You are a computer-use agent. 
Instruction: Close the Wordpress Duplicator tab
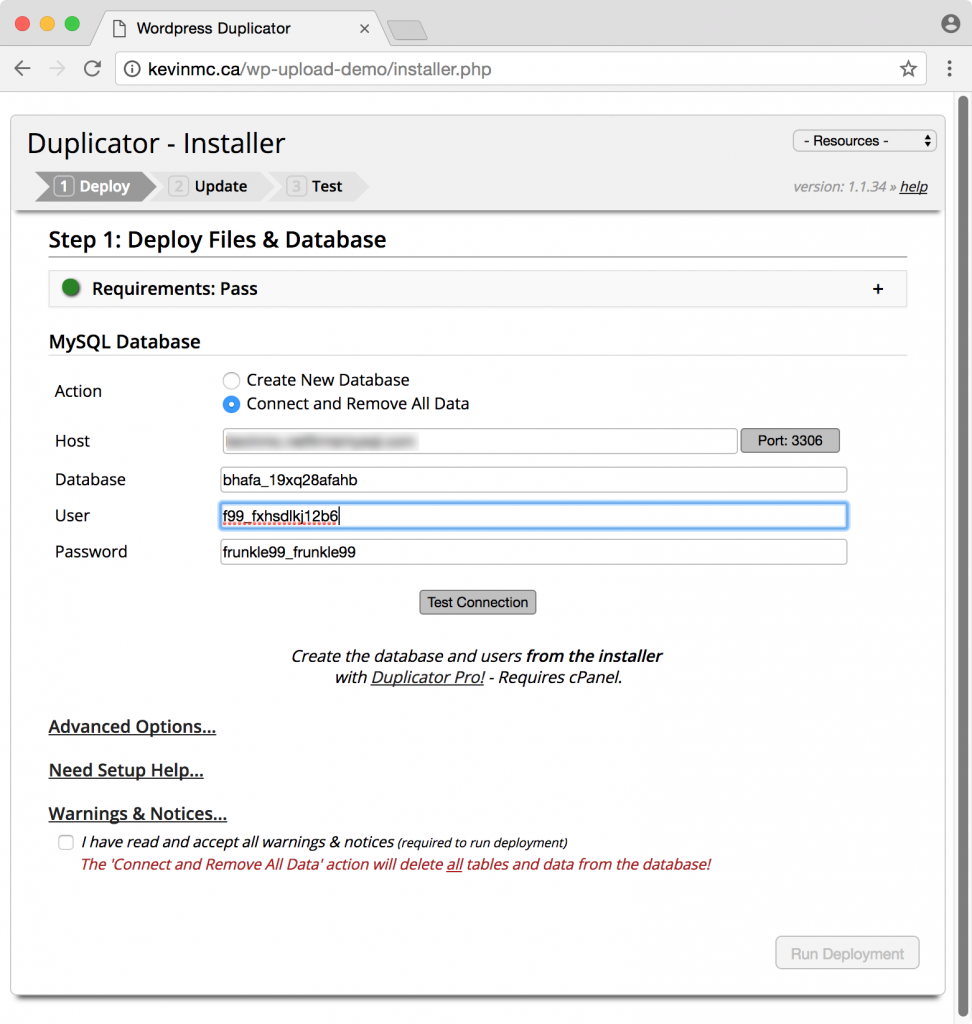(364, 29)
